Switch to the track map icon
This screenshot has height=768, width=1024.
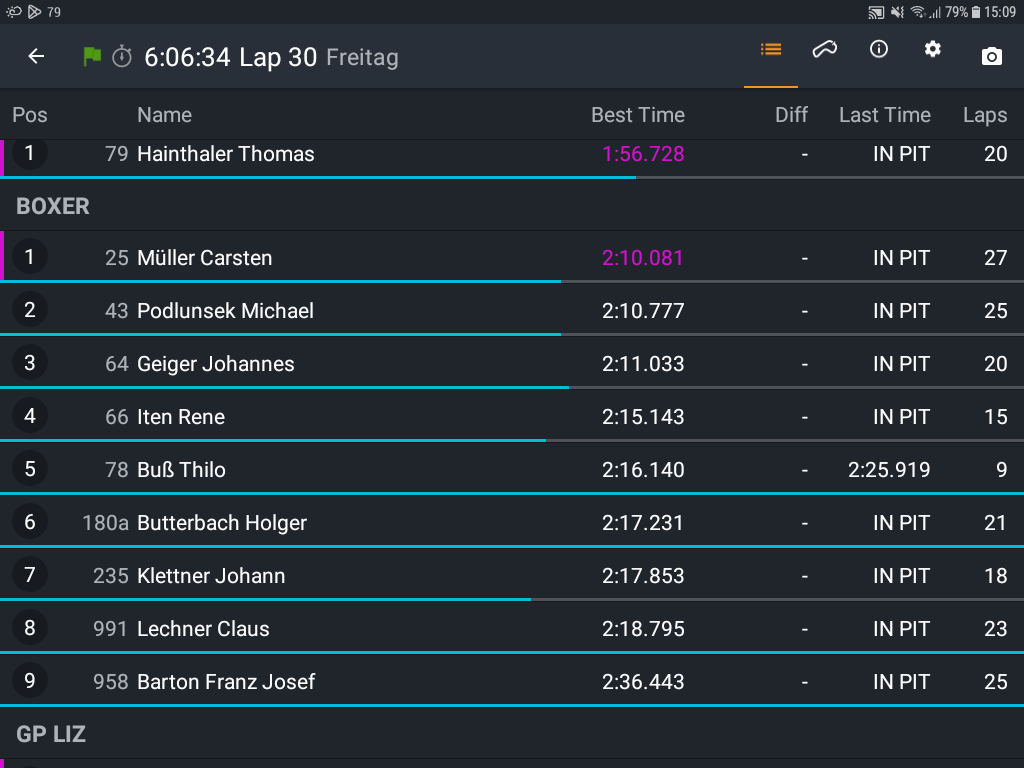[x=825, y=50]
